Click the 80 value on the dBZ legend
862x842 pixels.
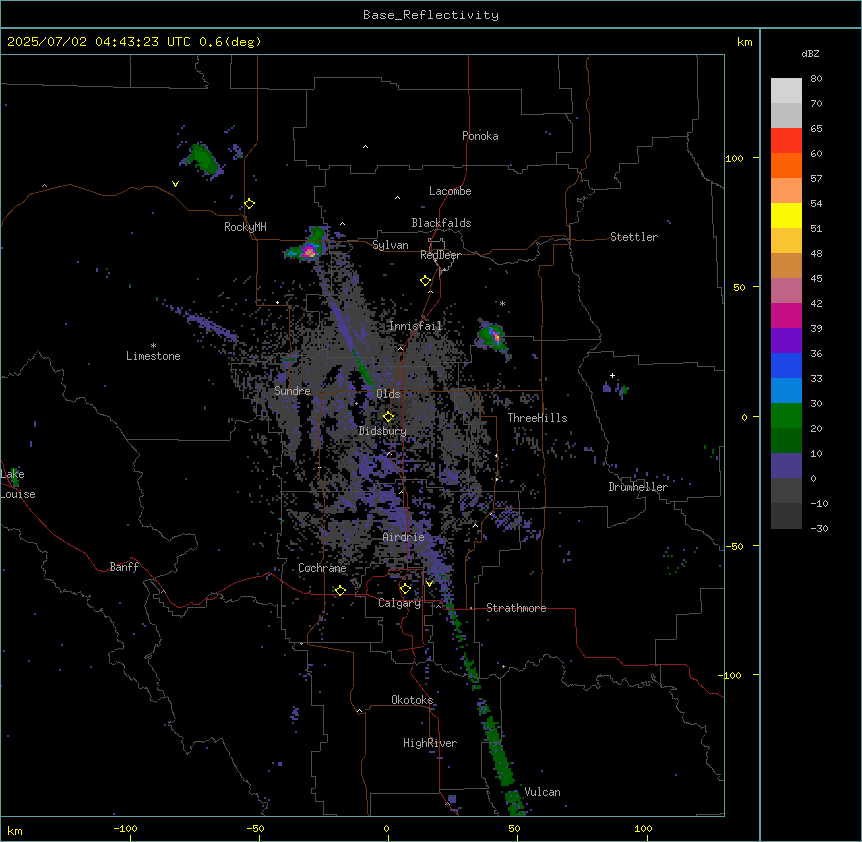pos(816,79)
